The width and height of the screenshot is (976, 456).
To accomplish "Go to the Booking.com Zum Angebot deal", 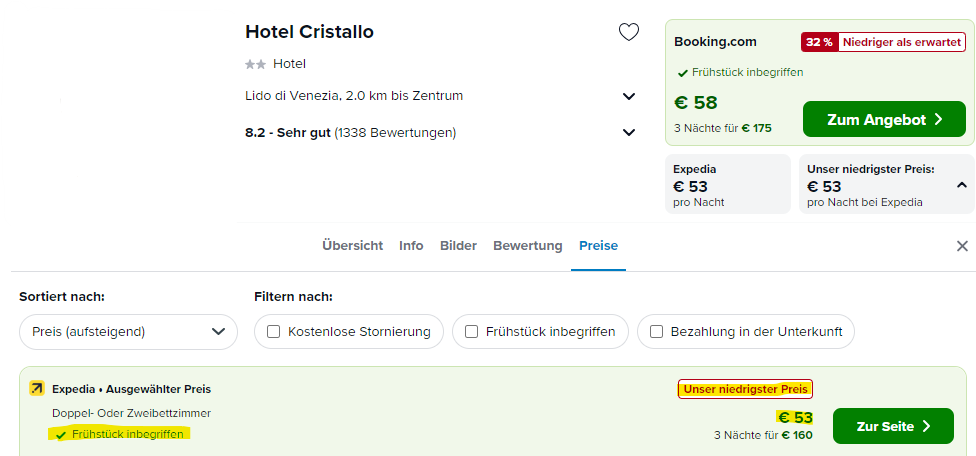I will 884,119.
